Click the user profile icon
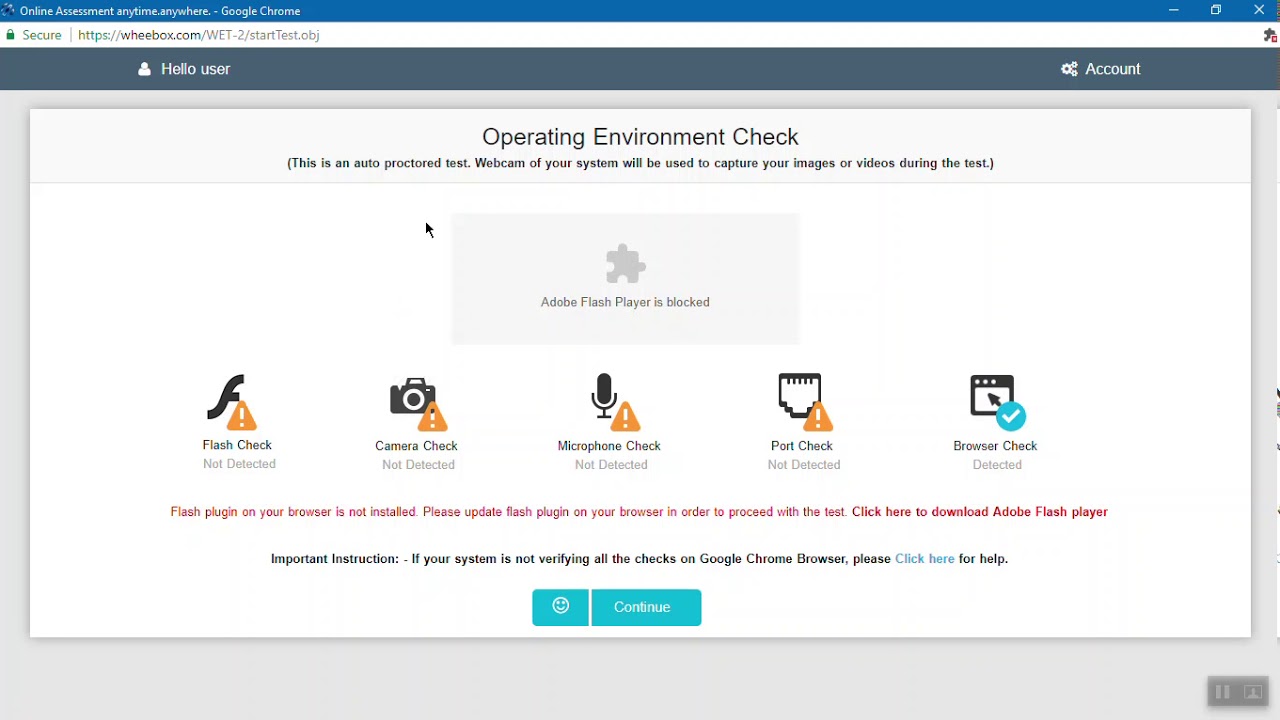This screenshot has height=720, width=1280. coord(145,69)
